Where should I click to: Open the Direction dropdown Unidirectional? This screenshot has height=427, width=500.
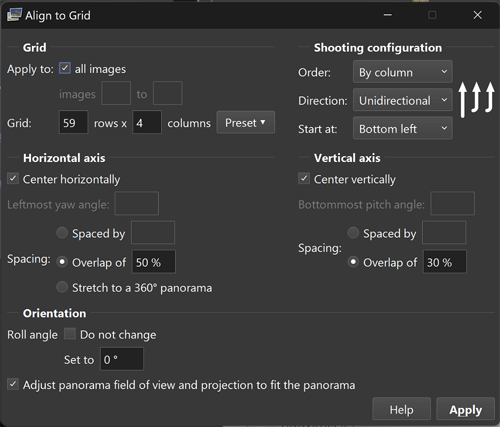403,100
